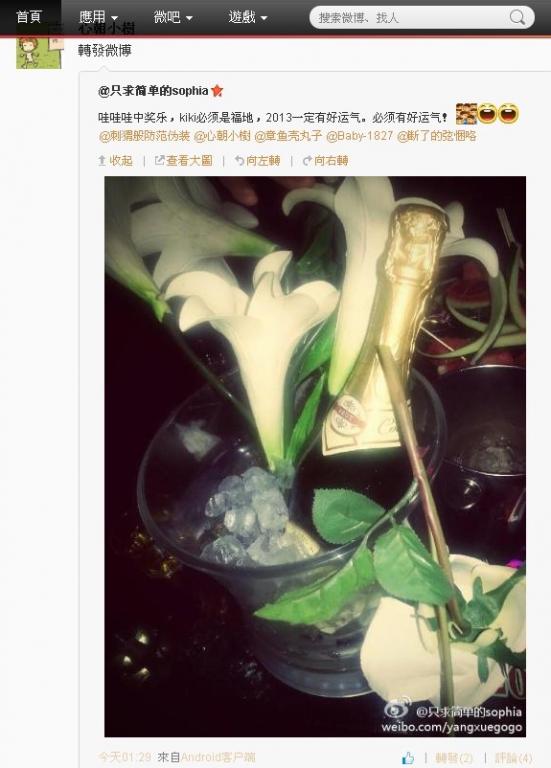
Task: Open large image view (查看大圖)
Action: (184, 161)
